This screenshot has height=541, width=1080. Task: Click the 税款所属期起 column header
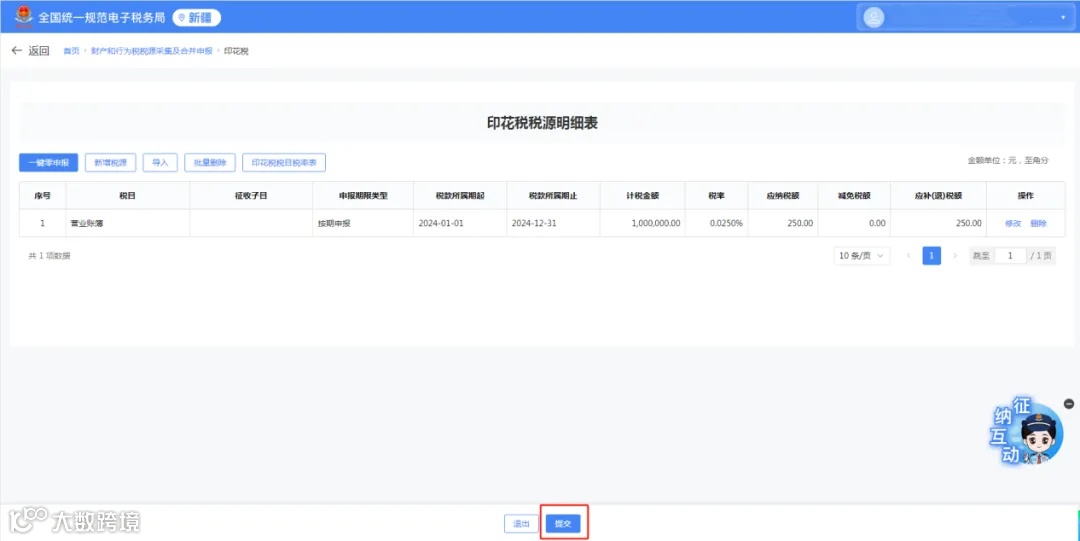tap(460, 196)
